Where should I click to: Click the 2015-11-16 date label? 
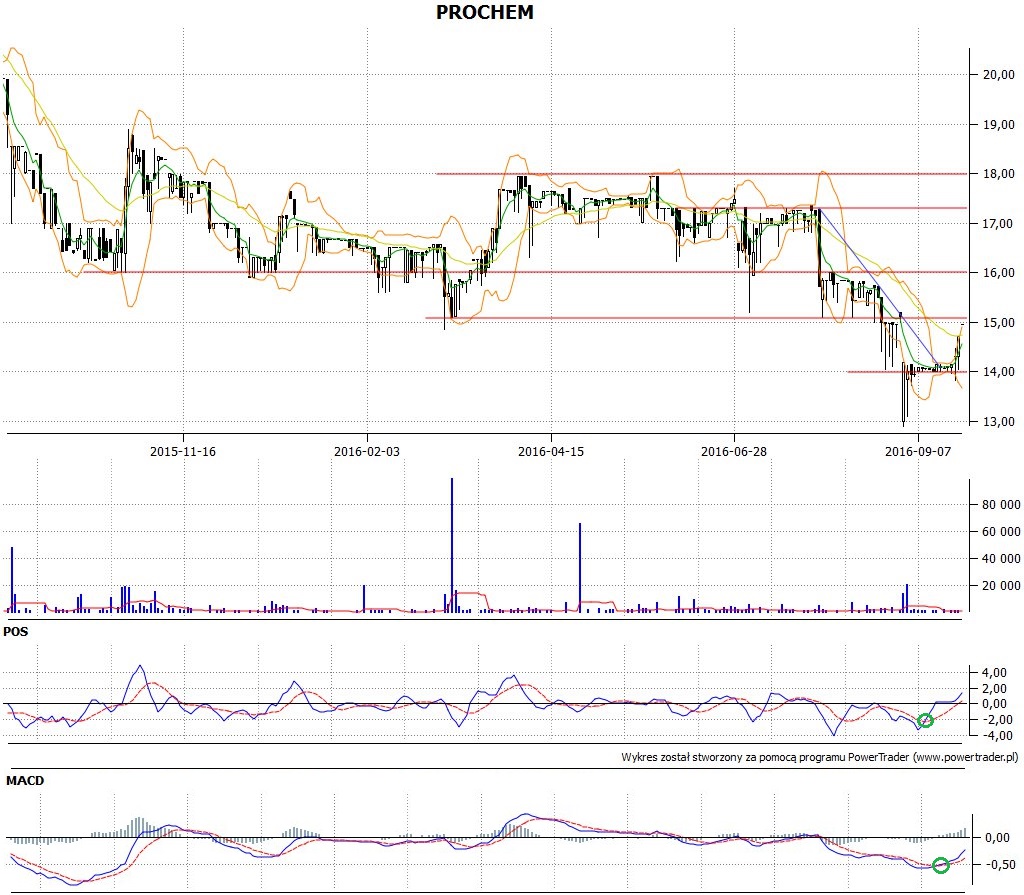point(183,451)
